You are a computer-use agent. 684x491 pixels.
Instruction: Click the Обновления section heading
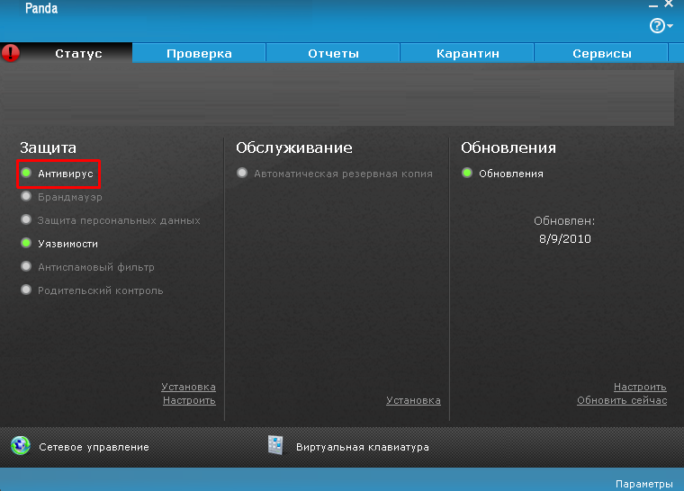pos(509,148)
